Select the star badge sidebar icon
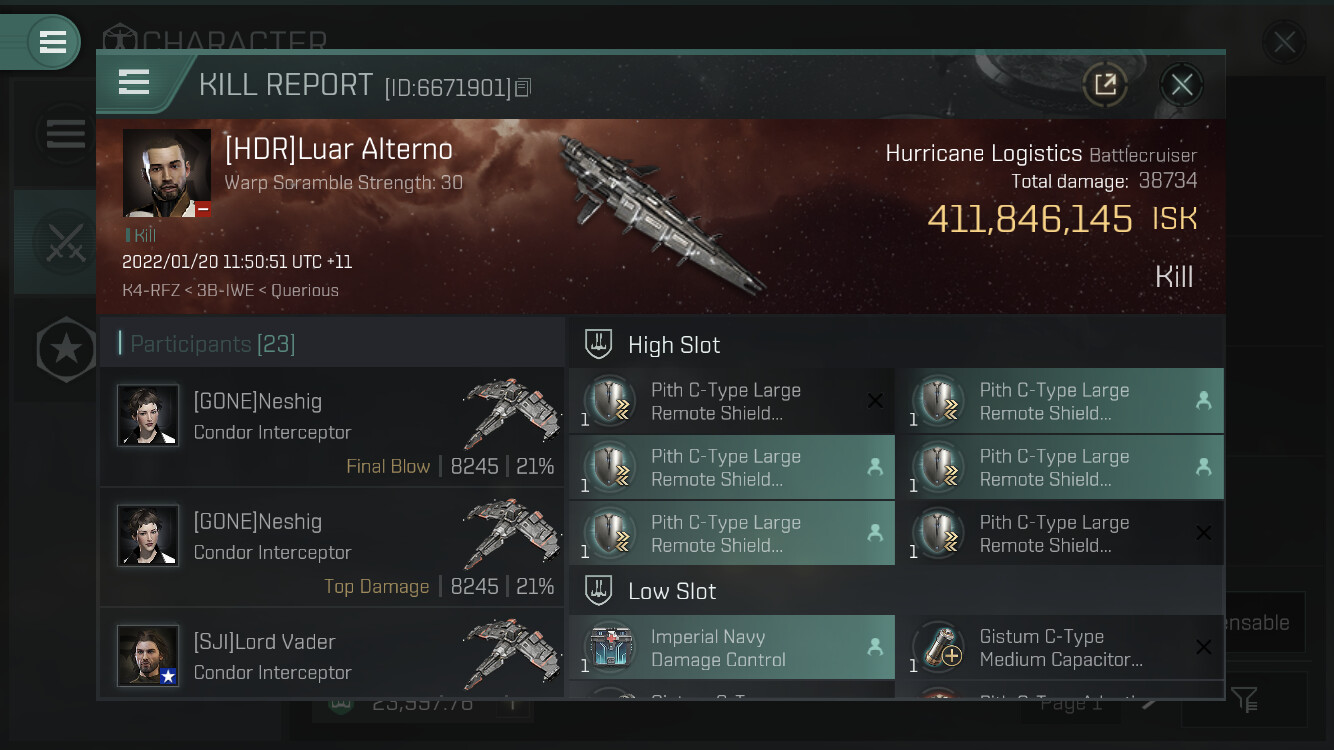 pyautogui.click(x=66, y=349)
